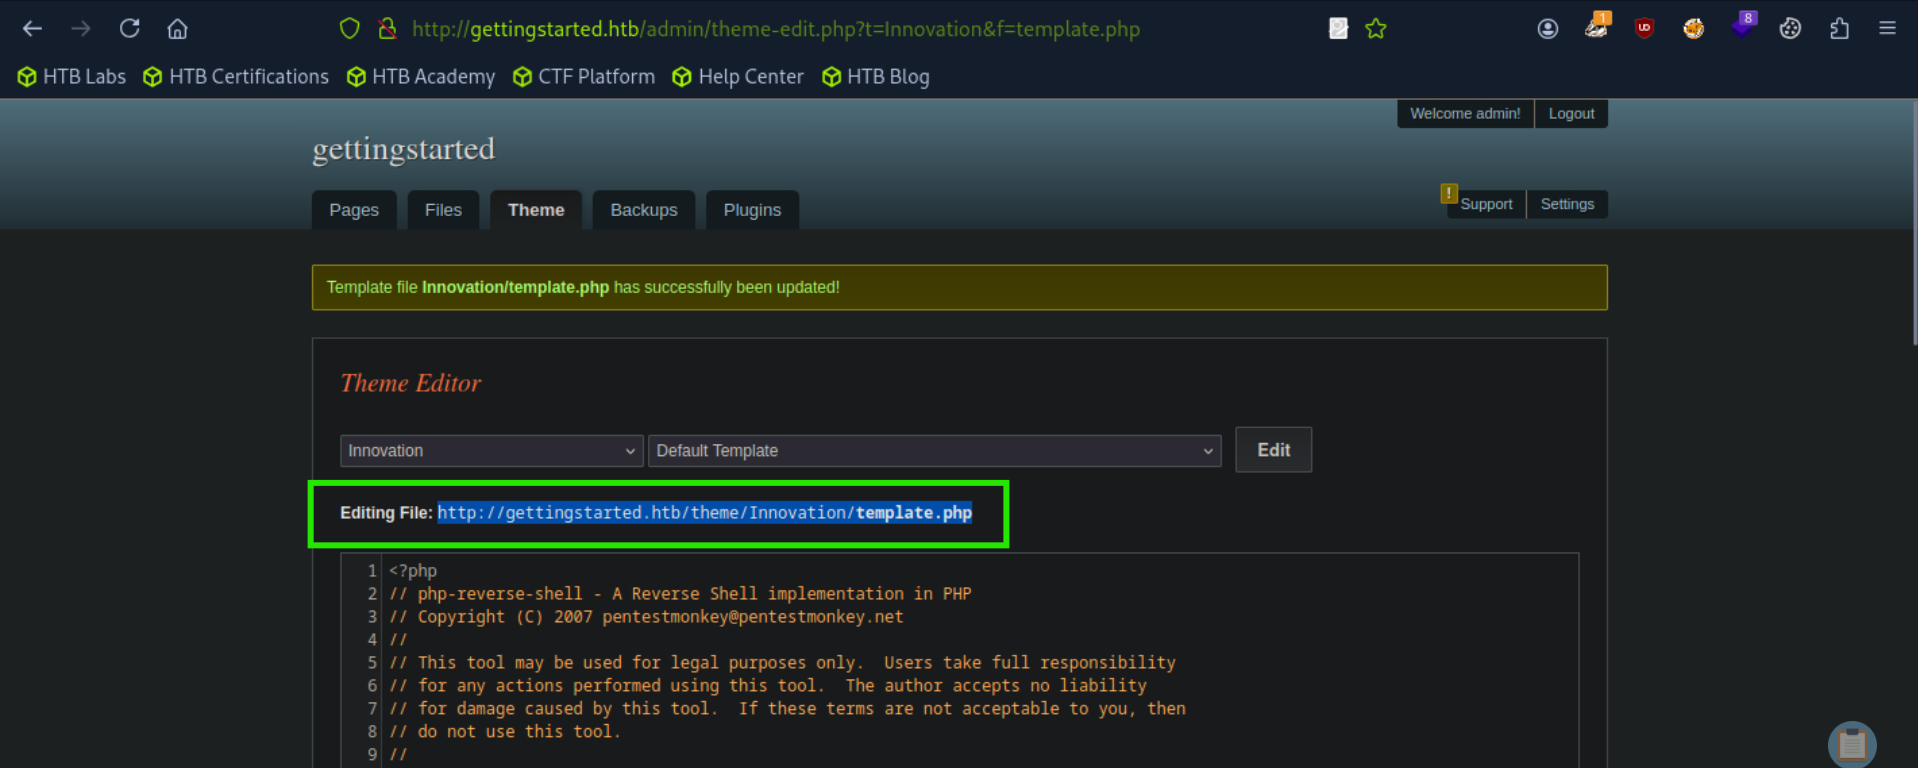1918x768 pixels.
Task: Open the Support tab
Action: [1486, 204]
